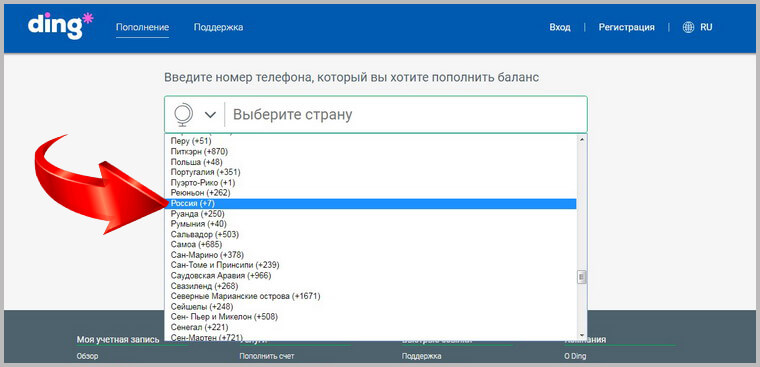Screen dimensions: 760x367
Task: Select Свазиленд (+268) from the list
Action: pyautogui.click(x=370, y=286)
